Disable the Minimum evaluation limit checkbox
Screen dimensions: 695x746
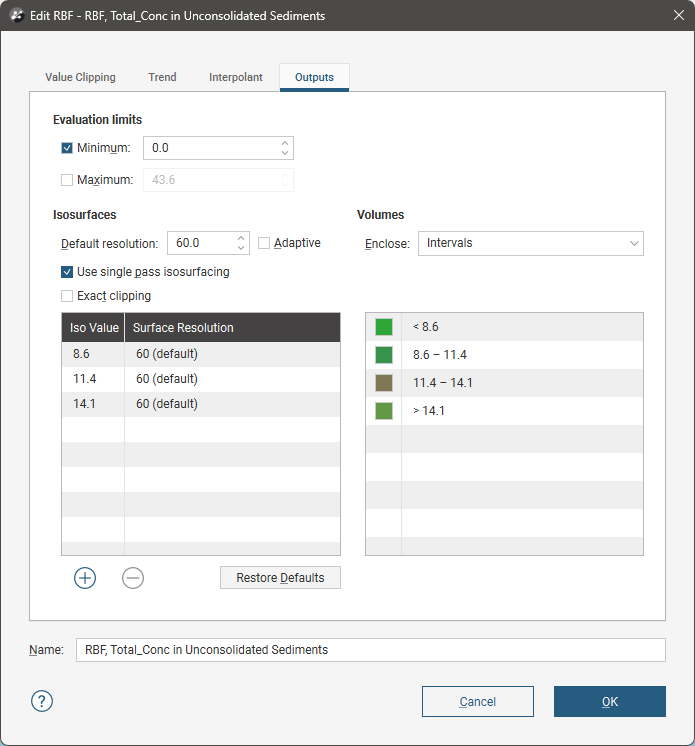pyautogui.click(x=67, y=148)
